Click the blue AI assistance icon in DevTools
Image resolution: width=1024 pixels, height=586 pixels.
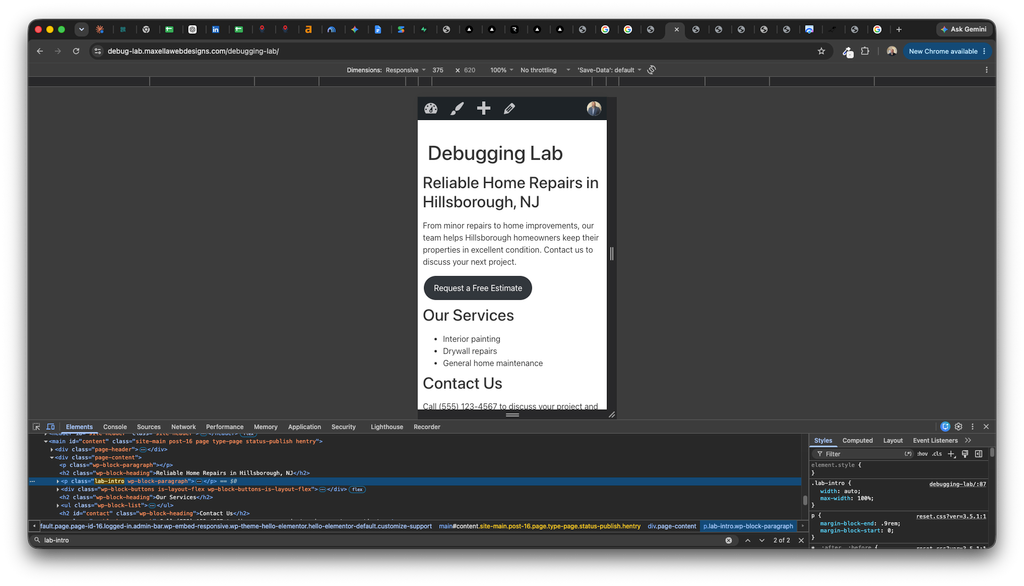tap(945, 427)
